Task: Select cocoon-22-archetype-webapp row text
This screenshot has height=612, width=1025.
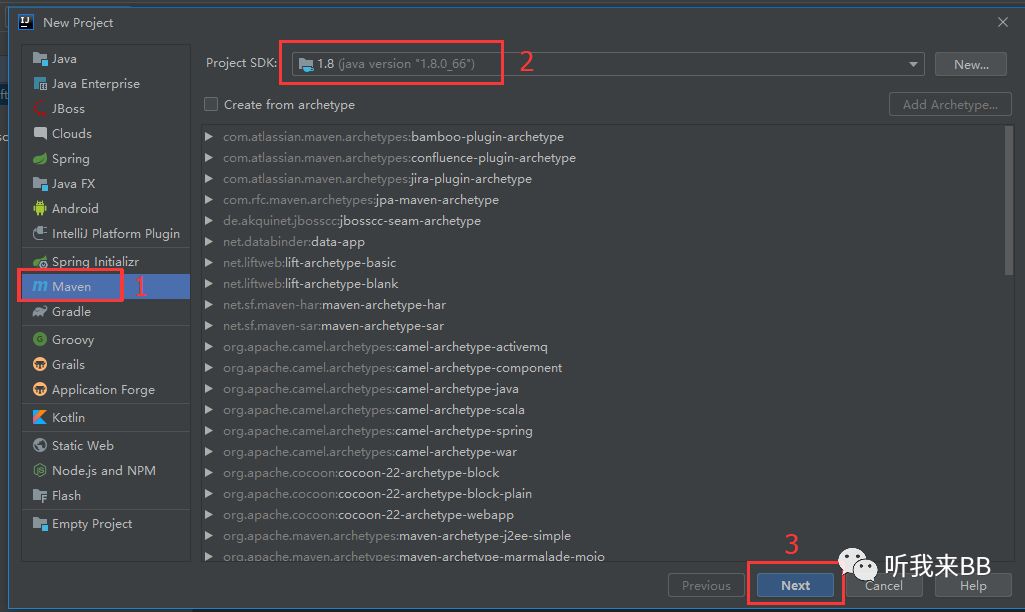Action: pos(368,515)
